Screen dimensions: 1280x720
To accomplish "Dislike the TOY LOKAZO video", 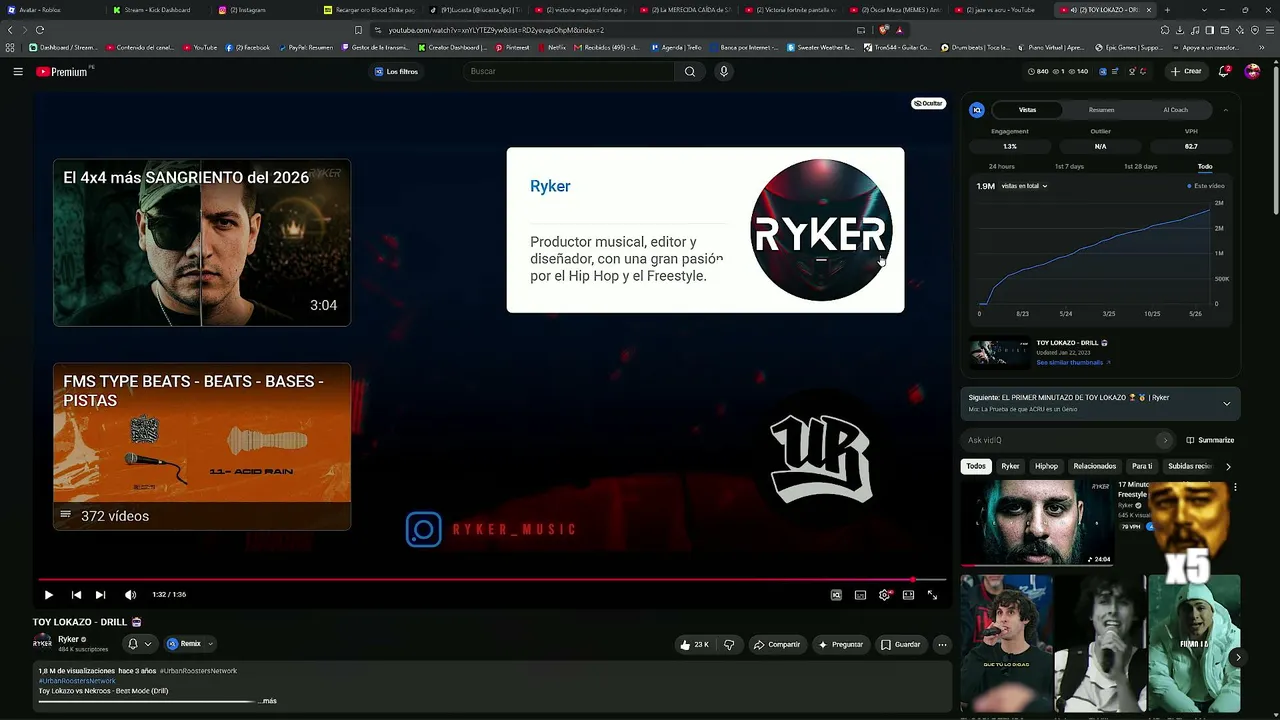I will pyautogui.click(x=729, y=645).
